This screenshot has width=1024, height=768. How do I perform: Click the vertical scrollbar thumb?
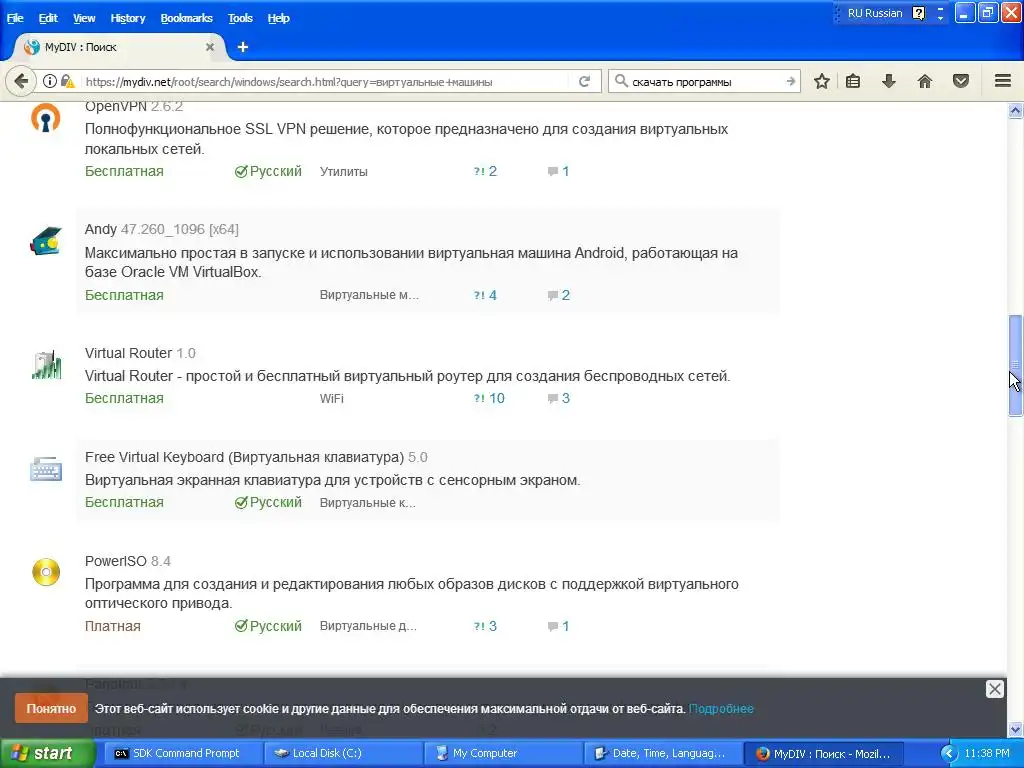pyautogui.click(x=1015, y=366)
